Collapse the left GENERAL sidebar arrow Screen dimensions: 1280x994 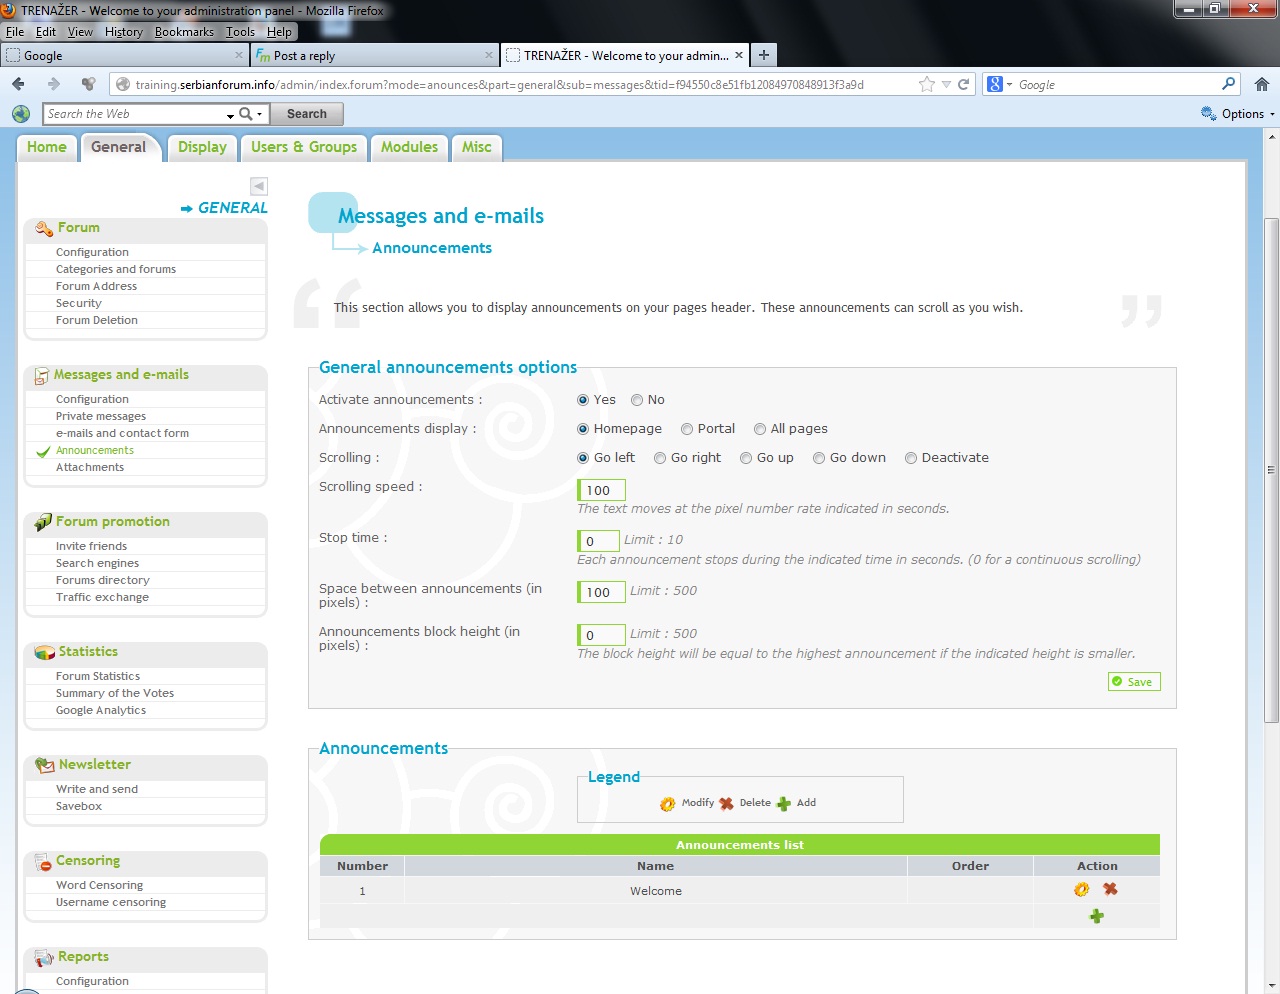click(x=259, y=186)
